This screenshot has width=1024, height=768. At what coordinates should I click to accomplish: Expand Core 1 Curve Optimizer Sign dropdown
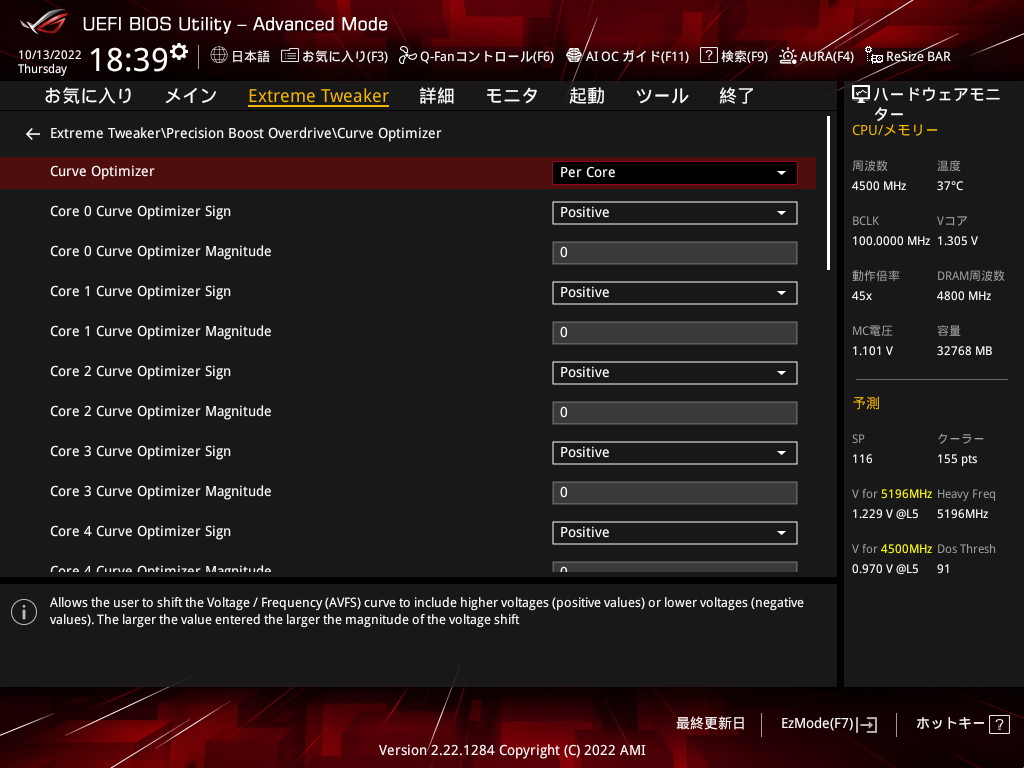(x=675, y=293)
